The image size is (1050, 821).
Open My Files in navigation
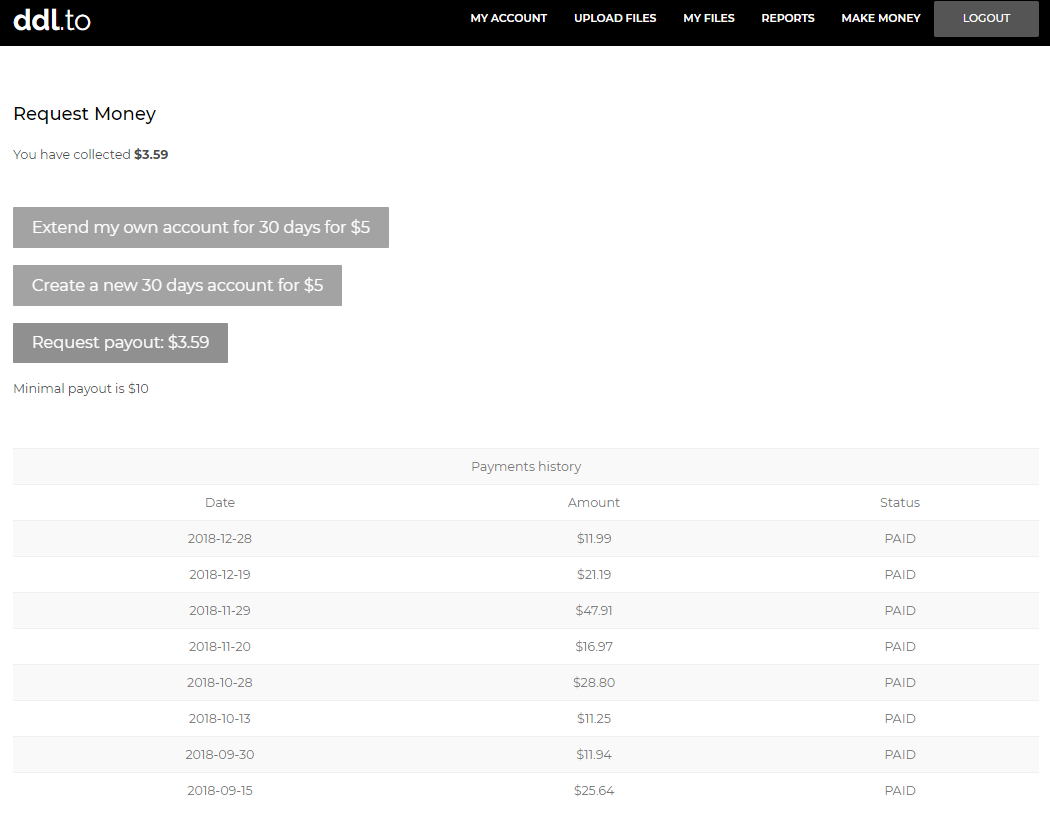pyautogui.click(x=708, y=18)
